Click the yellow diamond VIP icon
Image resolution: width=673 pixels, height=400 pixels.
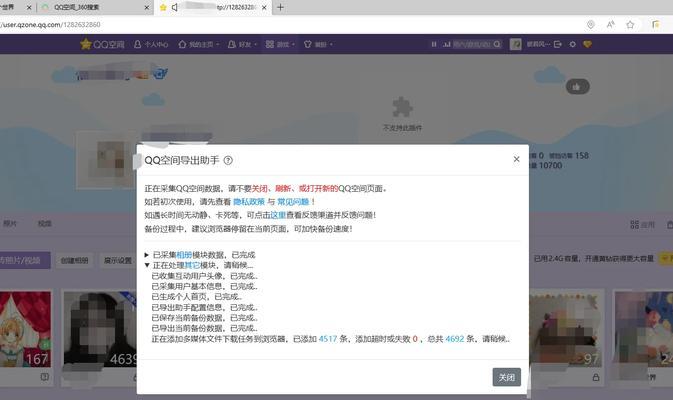(x=588, y=44)
